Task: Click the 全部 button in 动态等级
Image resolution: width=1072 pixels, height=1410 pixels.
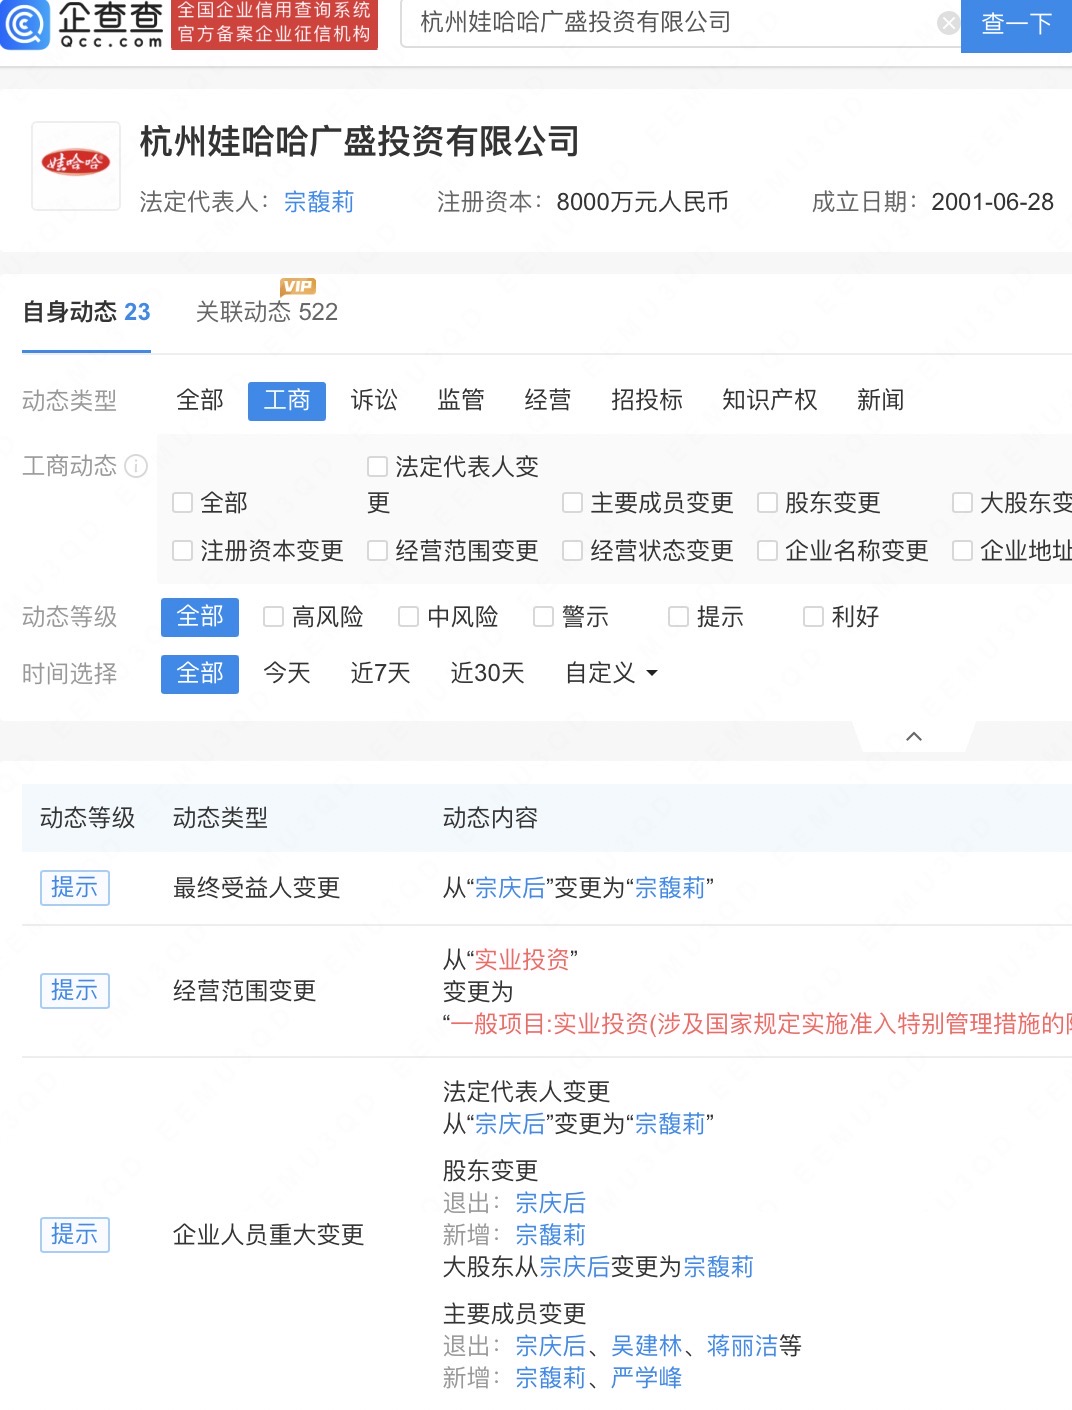Action: click(x=200, y=617)
